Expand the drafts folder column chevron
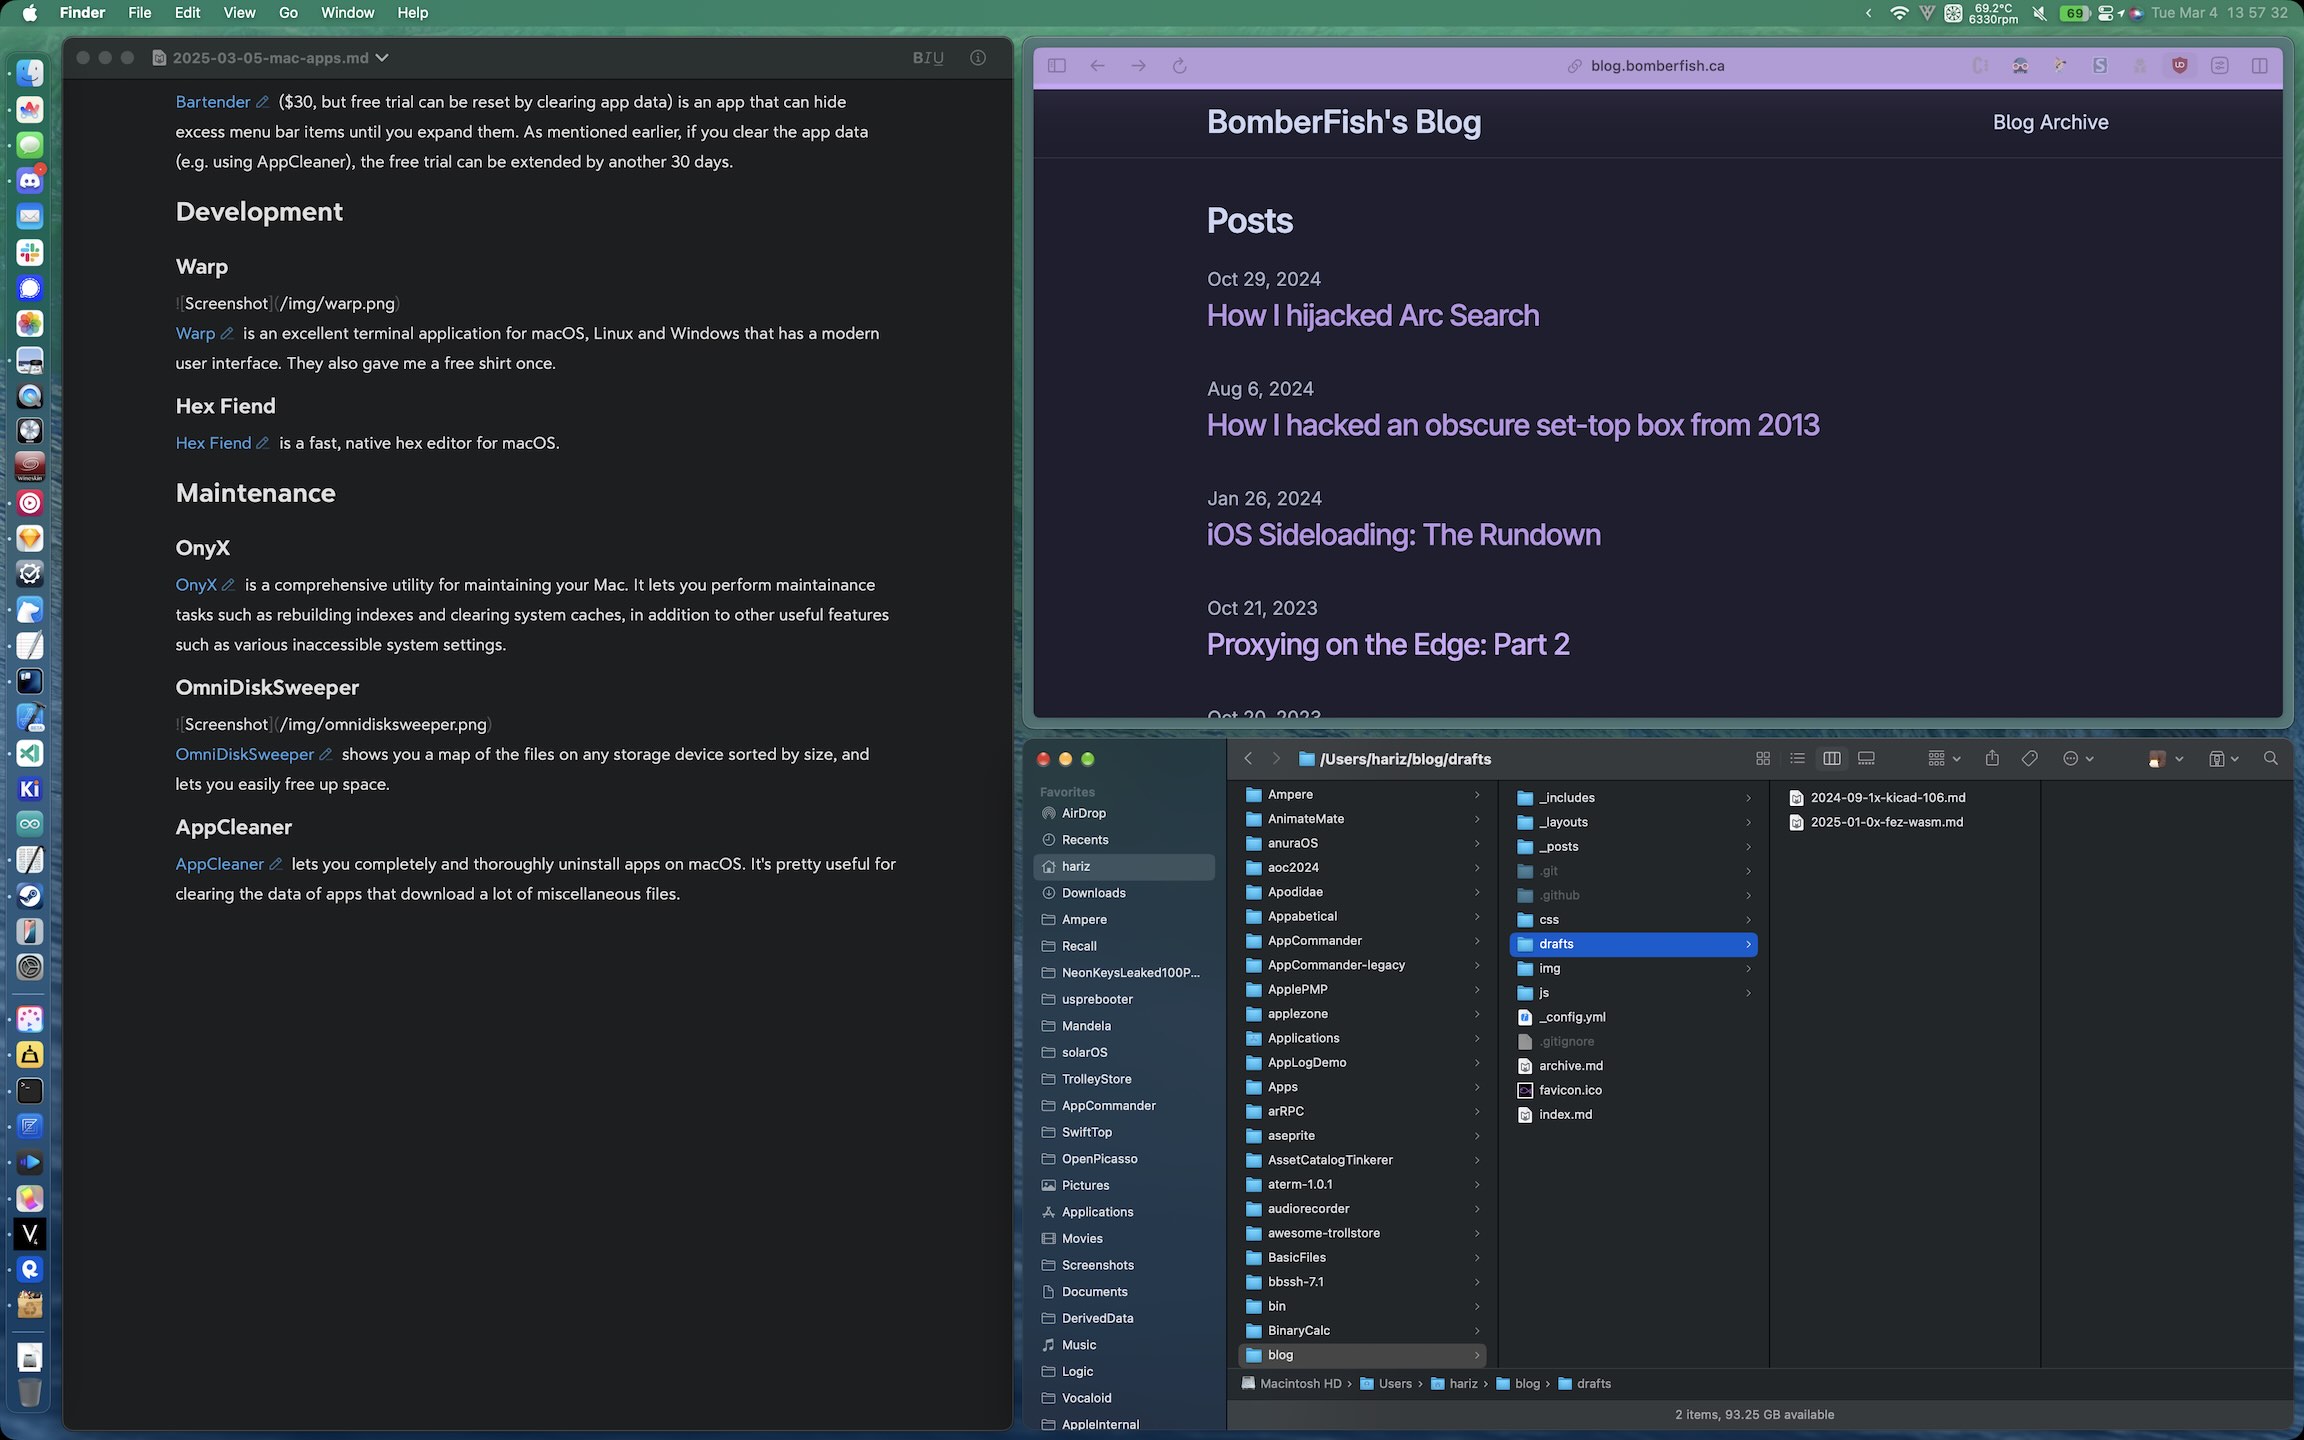This screenshot has height=1440, width=2304. coord(1747,944)
